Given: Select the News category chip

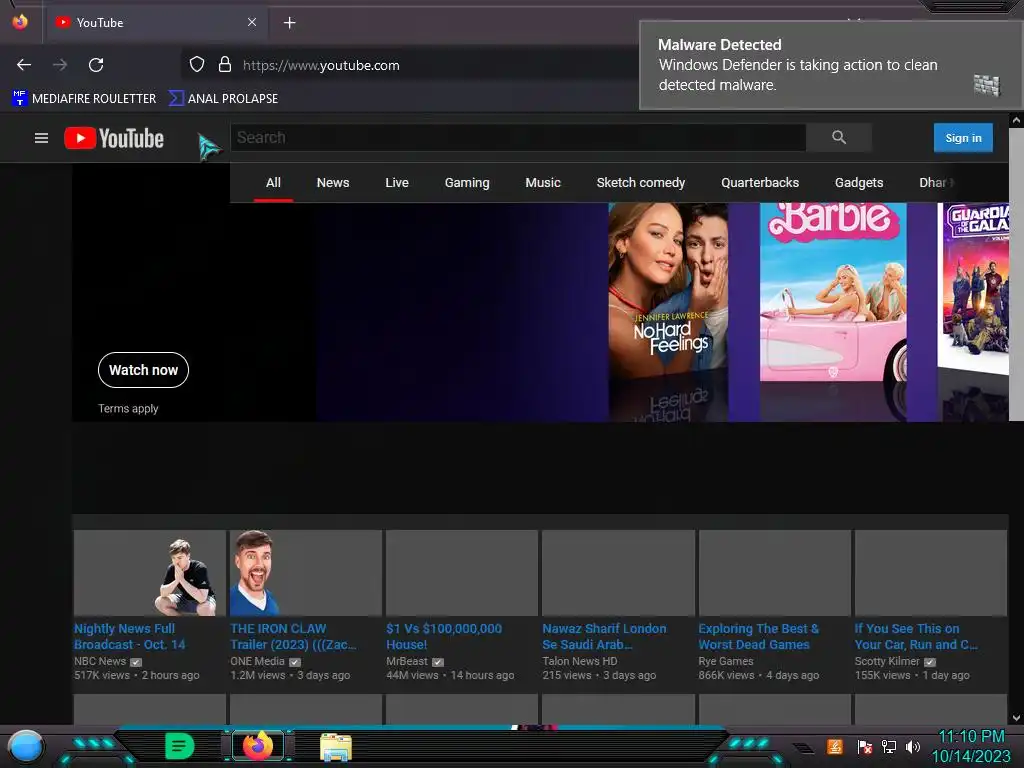Looking at the screenshot, I should (x=333, y=183).
